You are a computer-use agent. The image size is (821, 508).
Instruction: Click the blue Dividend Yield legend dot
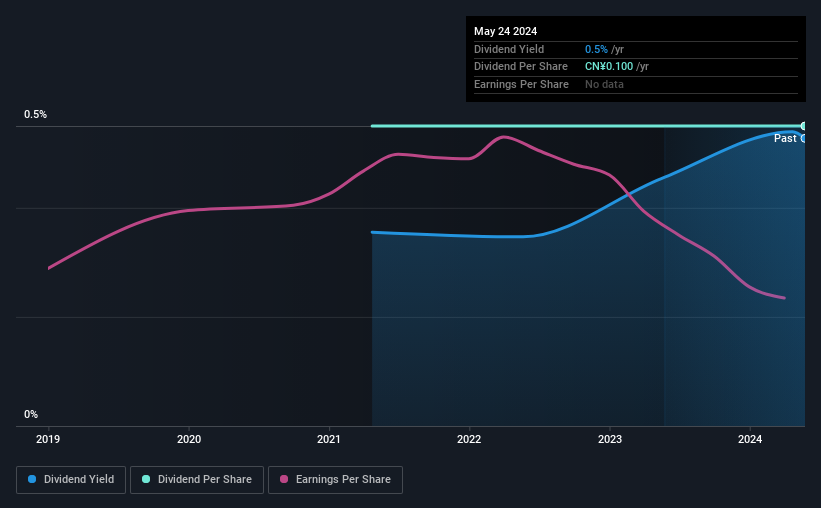pos(32,479)
